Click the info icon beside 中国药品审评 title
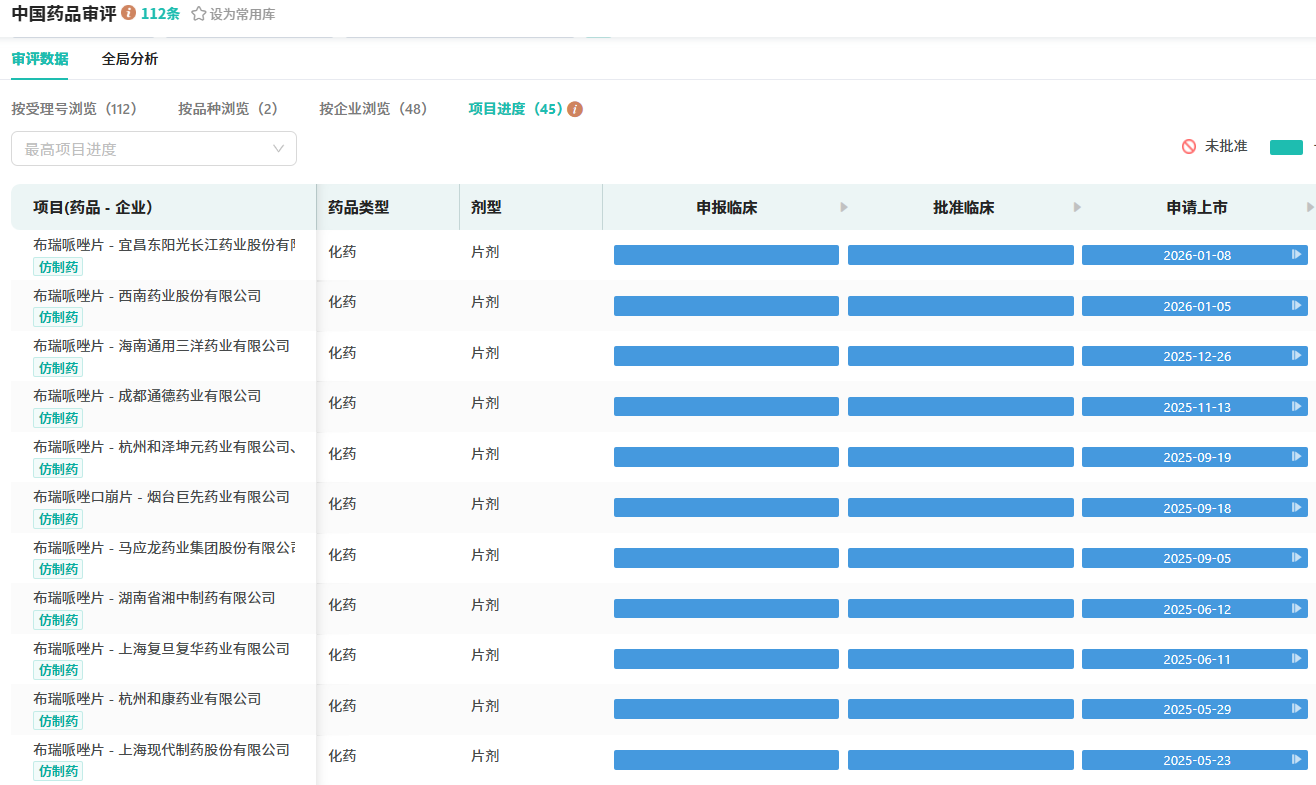 point(128,14)
